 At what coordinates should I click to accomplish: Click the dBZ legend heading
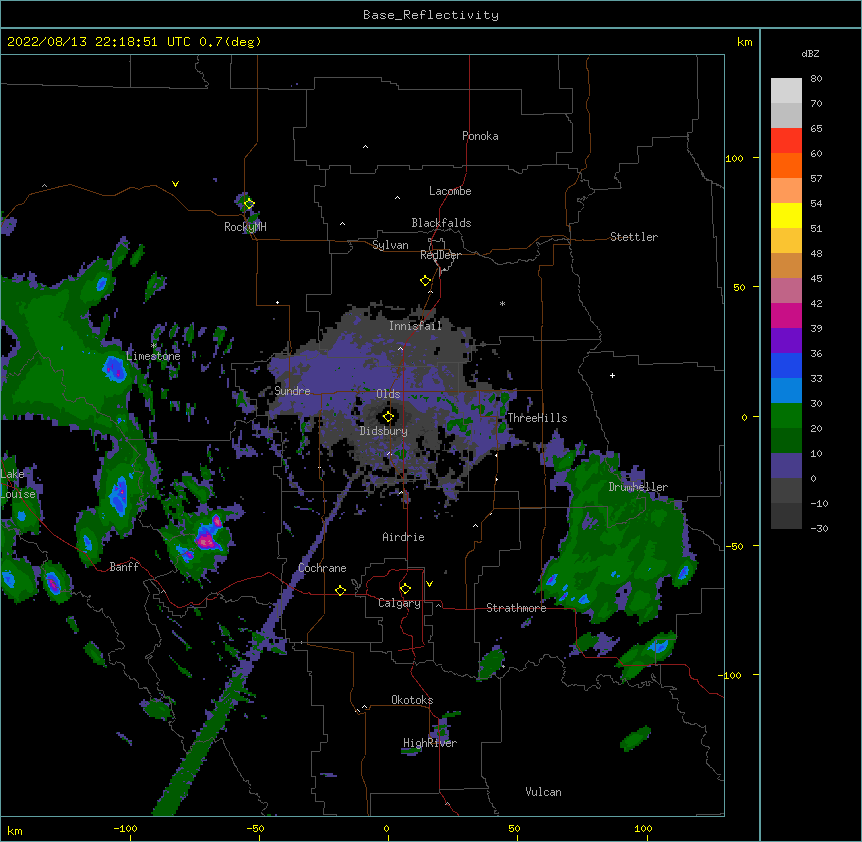(810, 53)
